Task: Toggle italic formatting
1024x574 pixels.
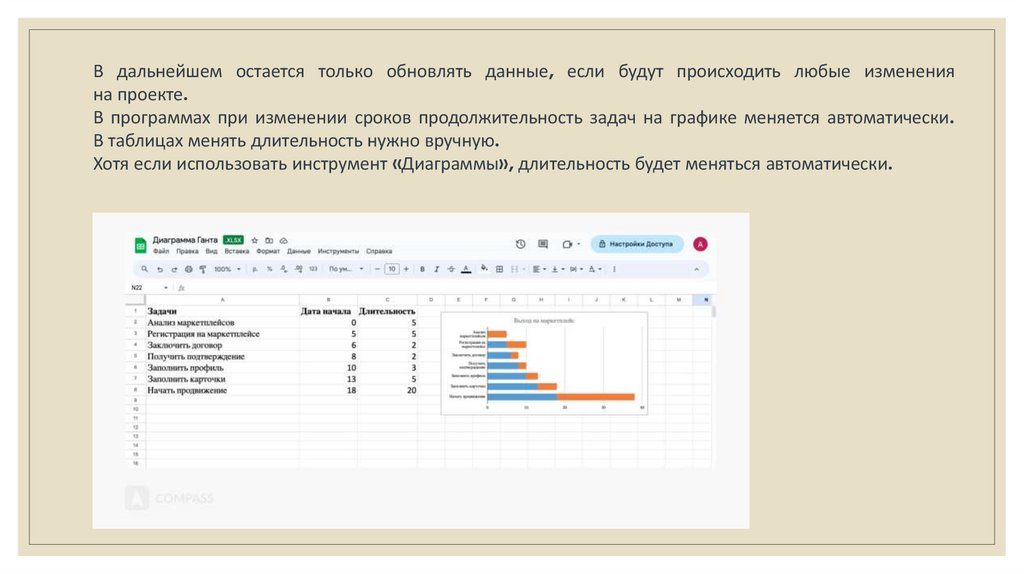Action: (x=437, y=269)
